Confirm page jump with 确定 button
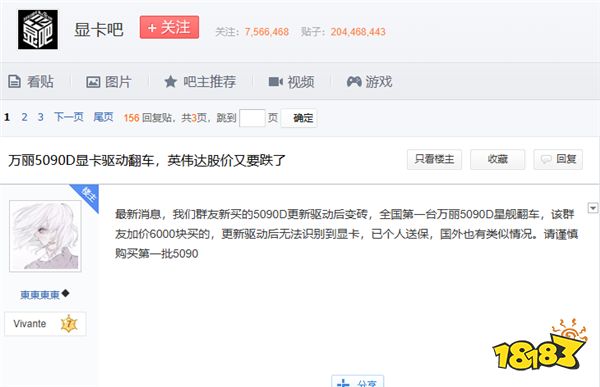 299,118
